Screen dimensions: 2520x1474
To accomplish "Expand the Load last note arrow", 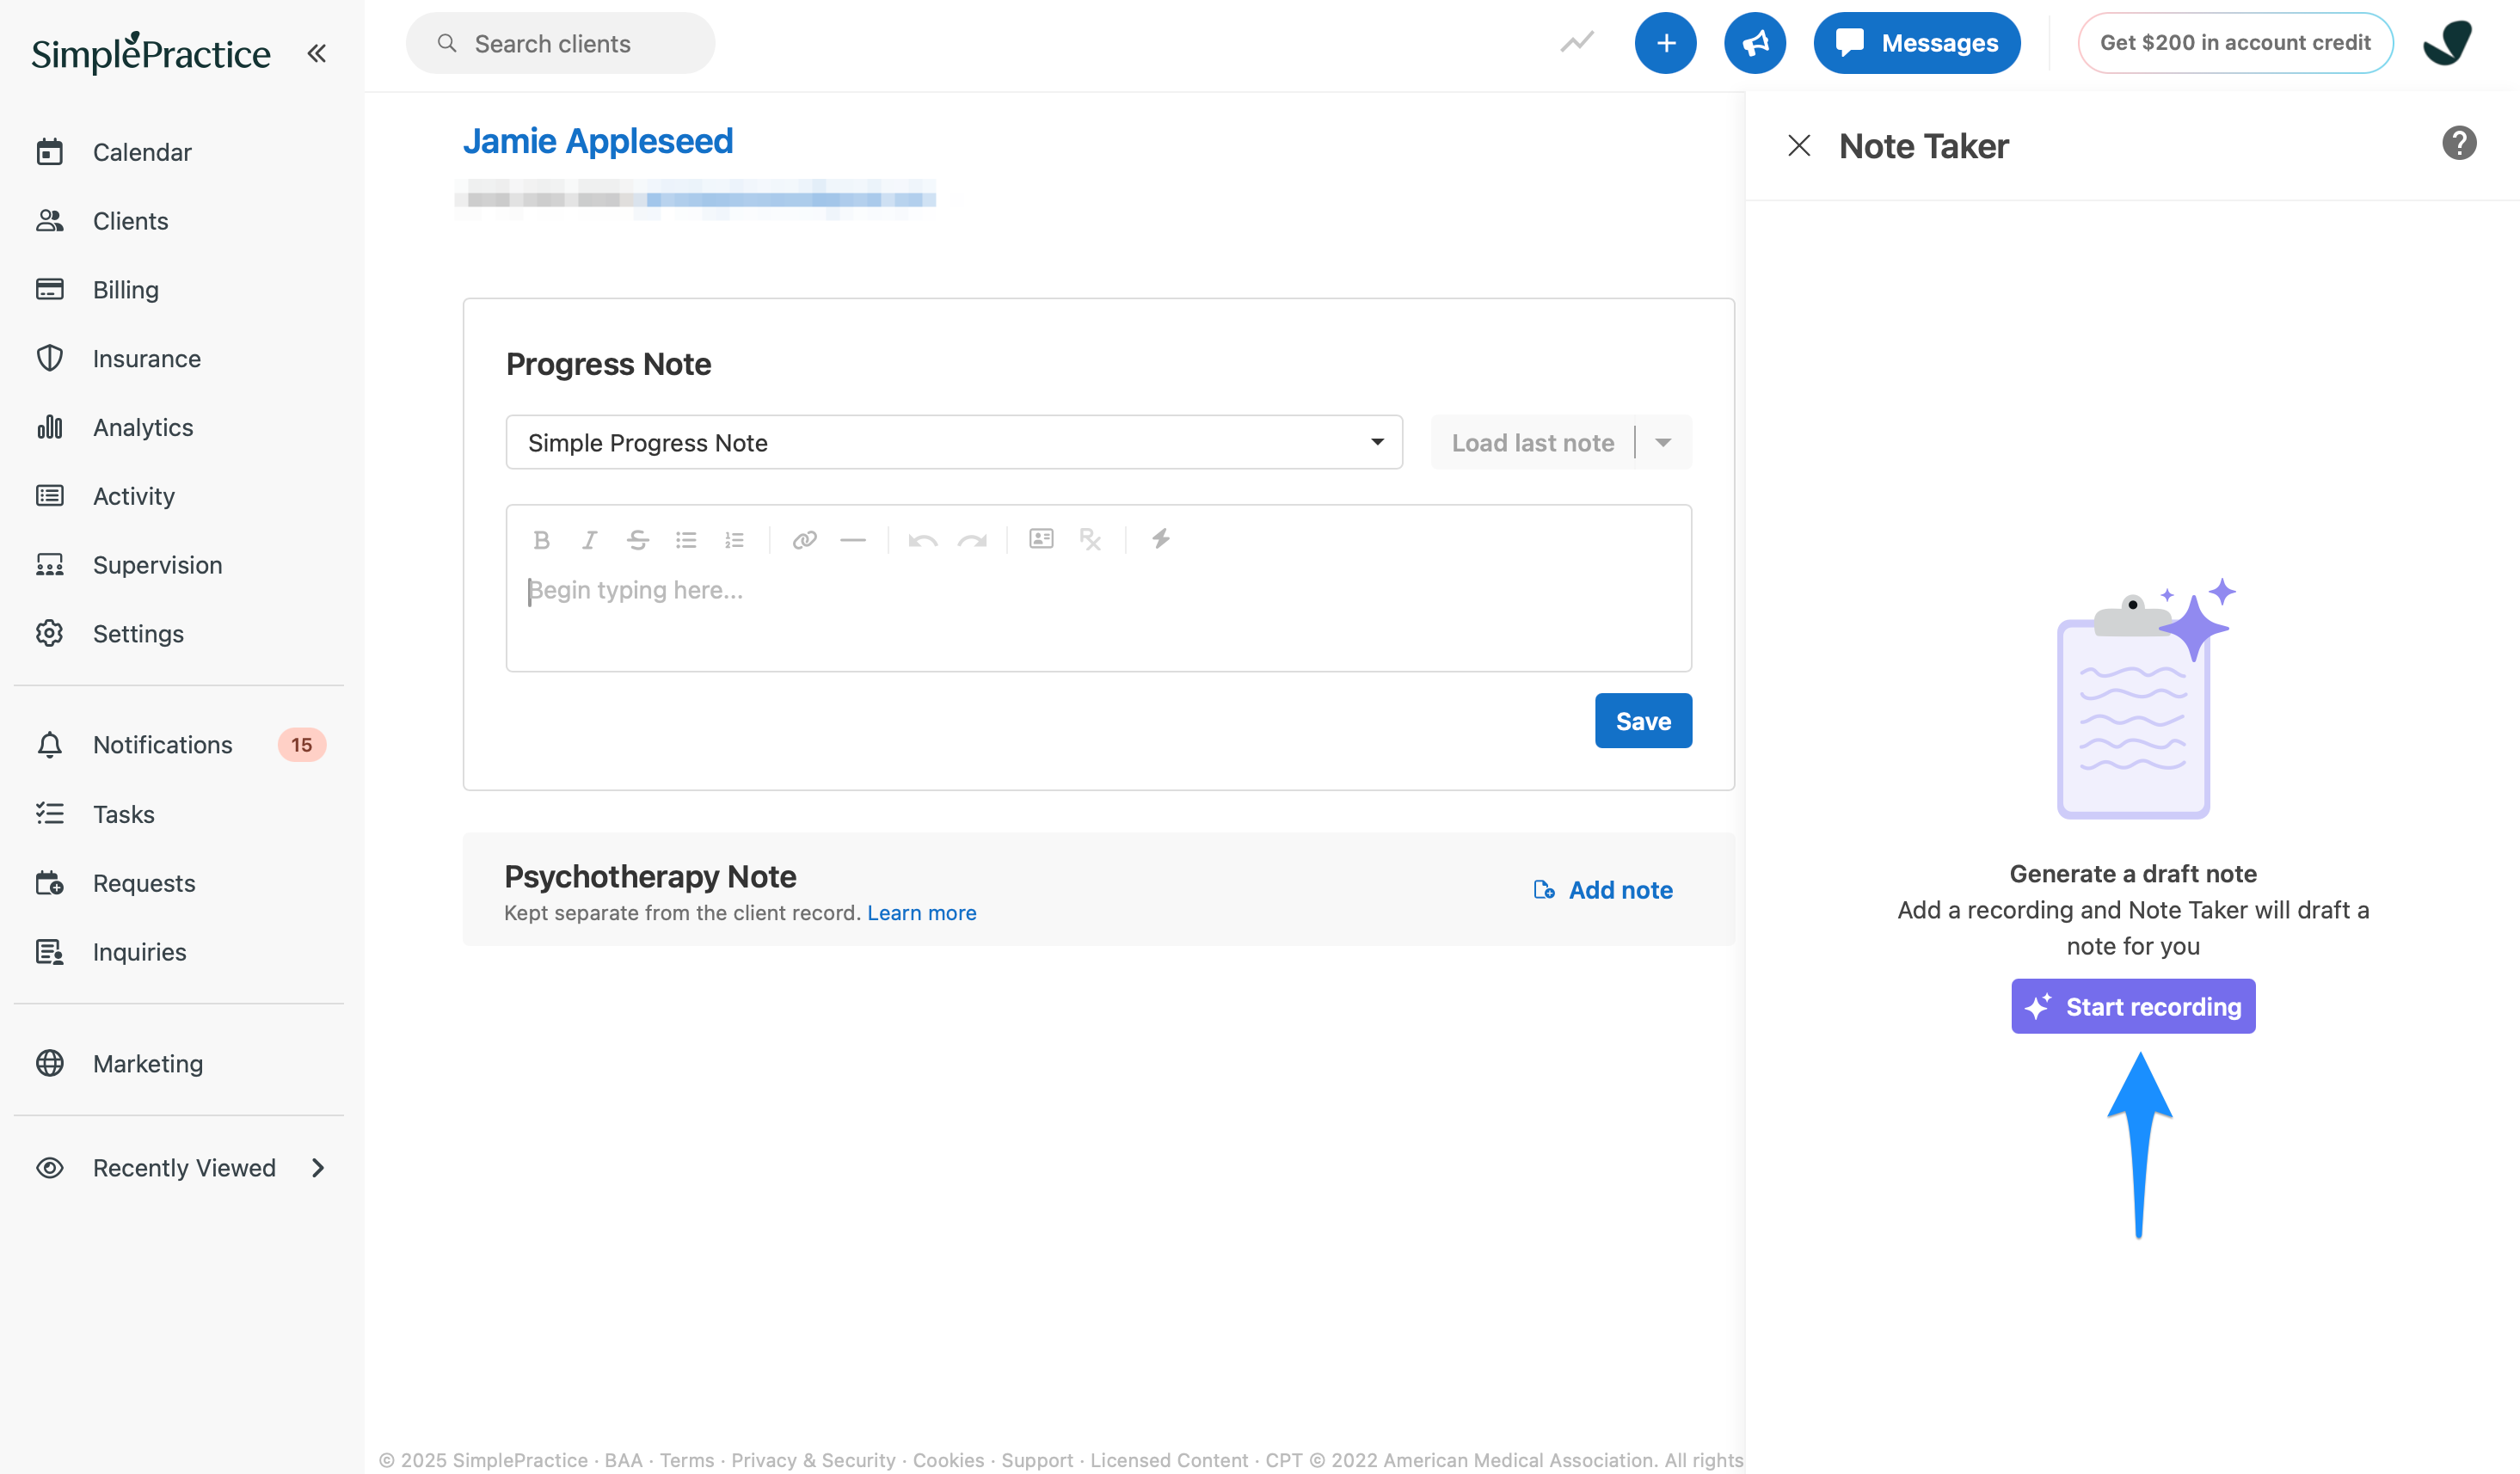I will (1663, 442).
